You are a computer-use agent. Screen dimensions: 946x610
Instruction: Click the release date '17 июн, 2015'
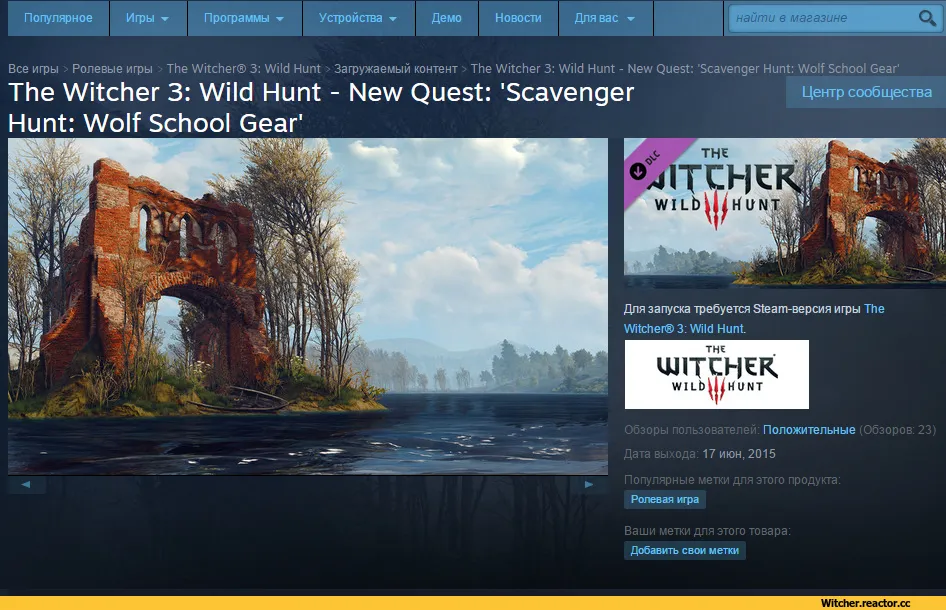click(x=739, y=454)
